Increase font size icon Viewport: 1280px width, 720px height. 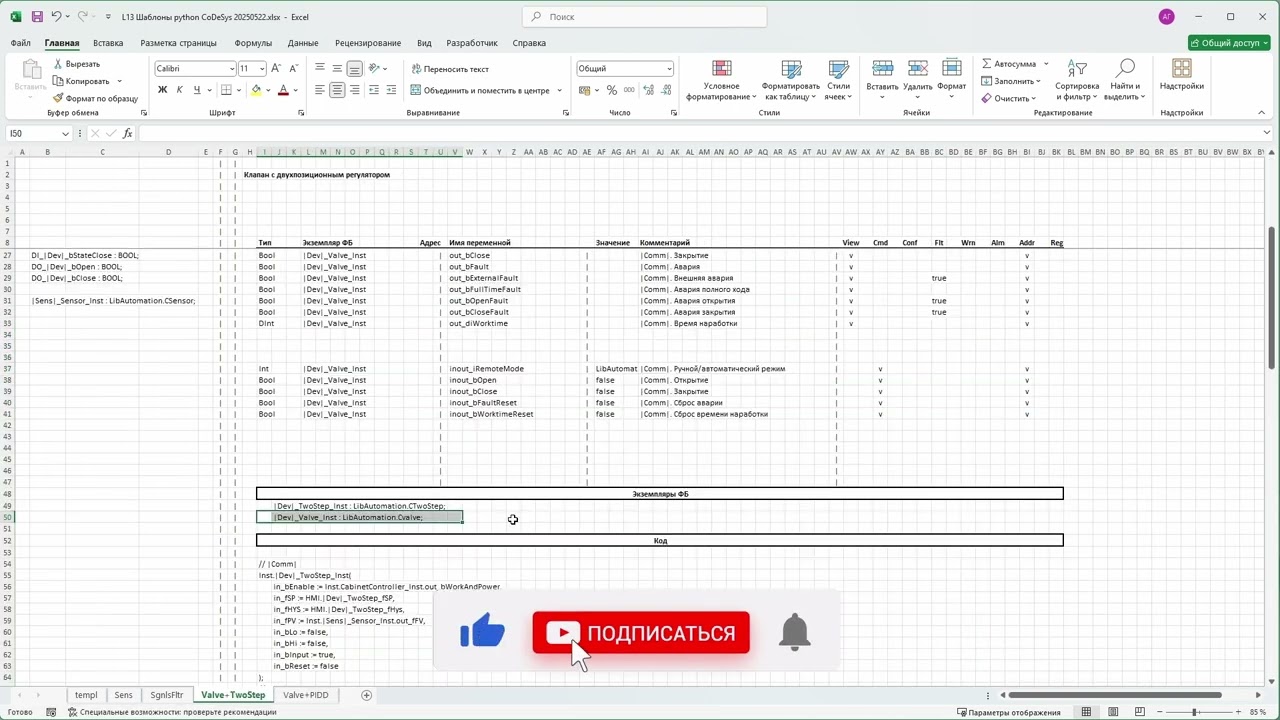(x=278, y=68)
